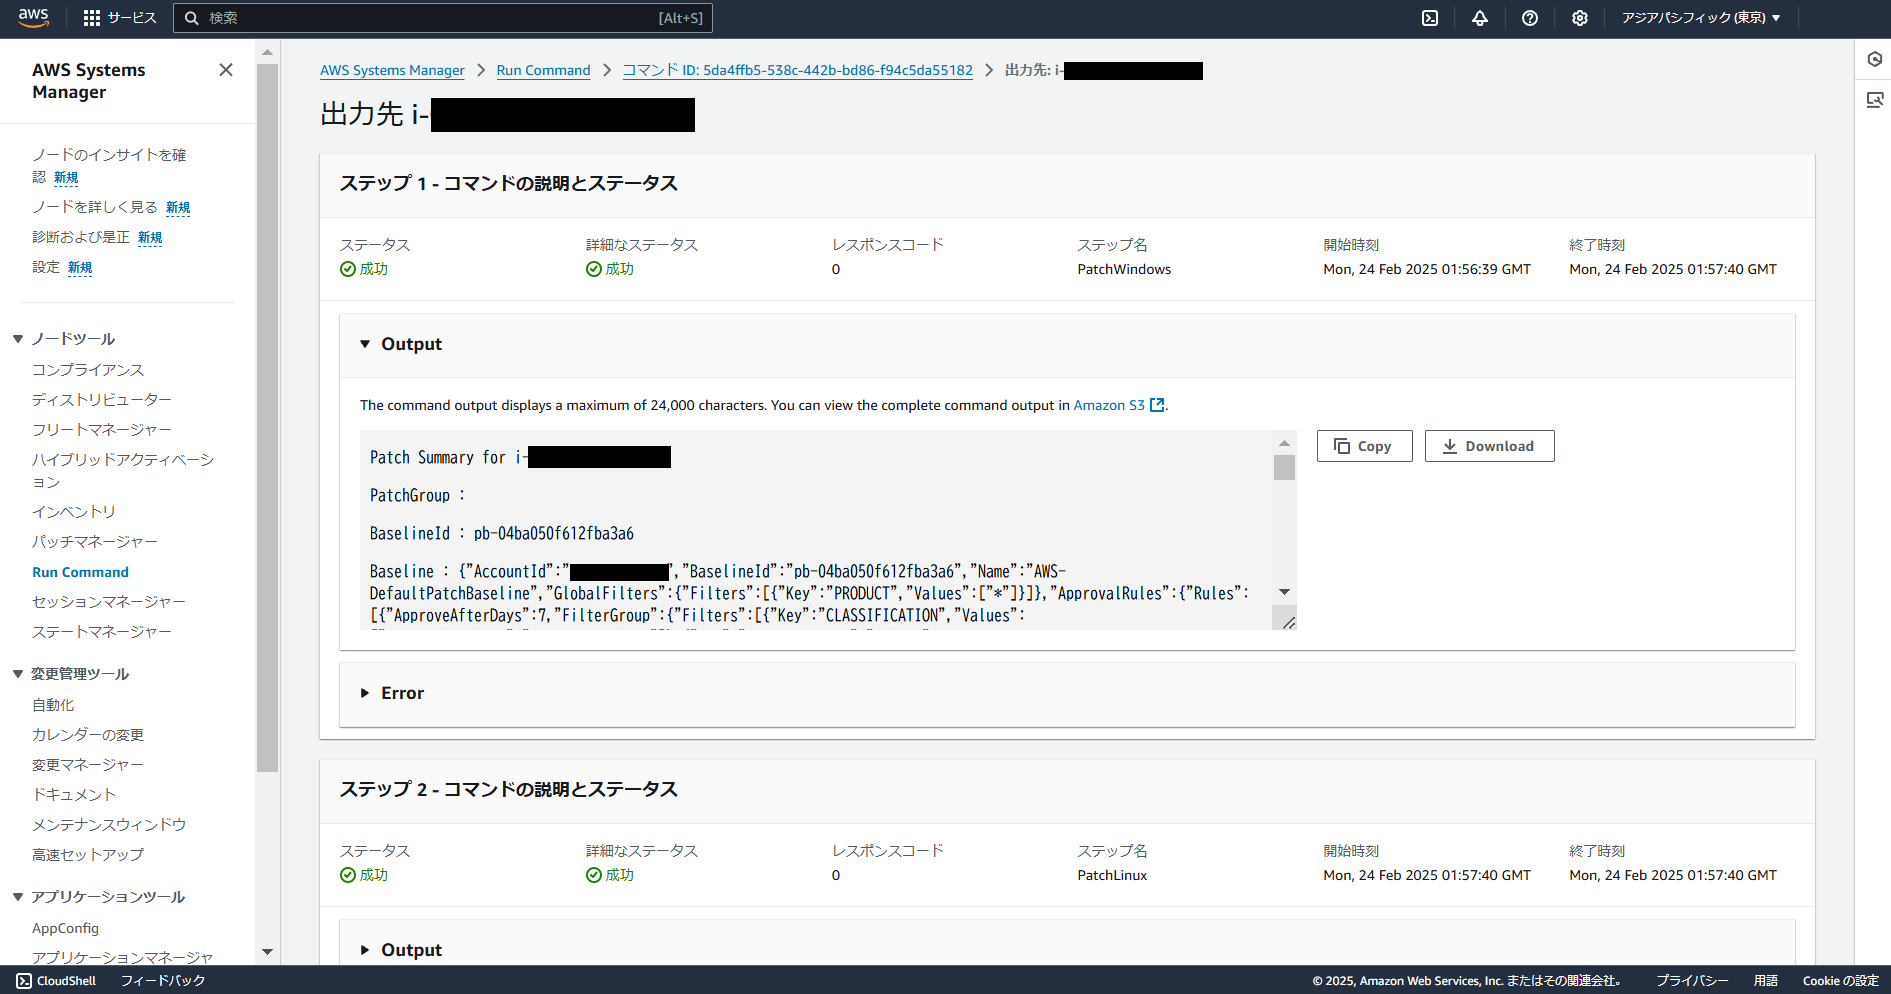The image size is (1891, 994).
Task: Open the CloudShell terminal icon in the top bar
Action: point(1430,18)
